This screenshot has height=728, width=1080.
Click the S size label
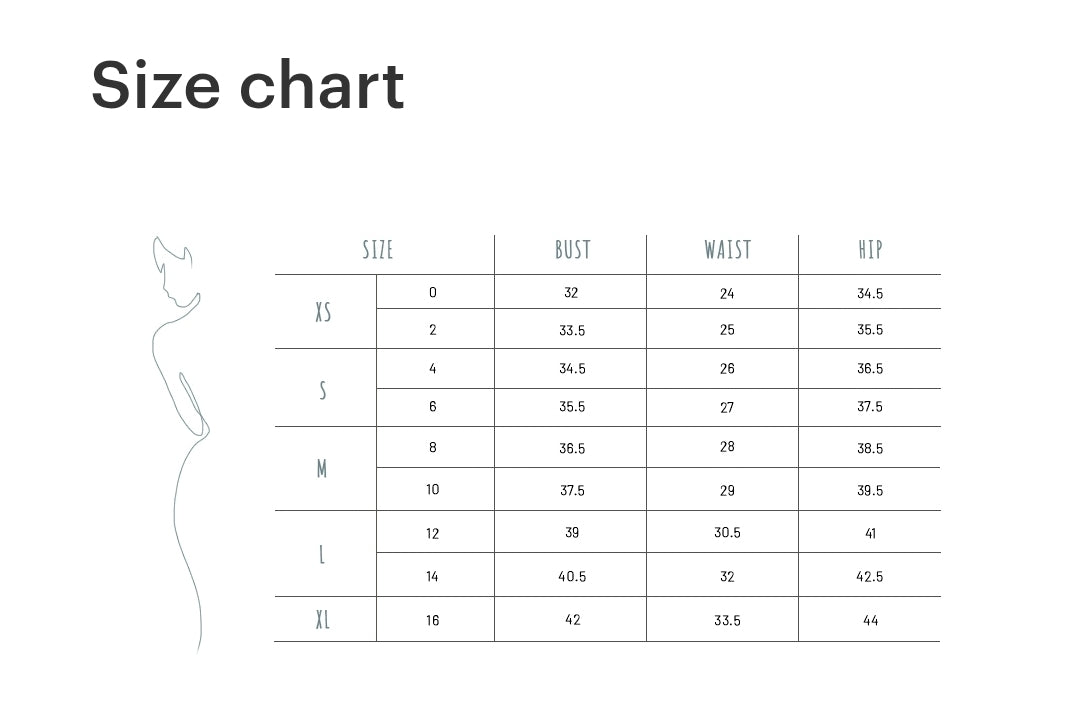tap(322, 391)
